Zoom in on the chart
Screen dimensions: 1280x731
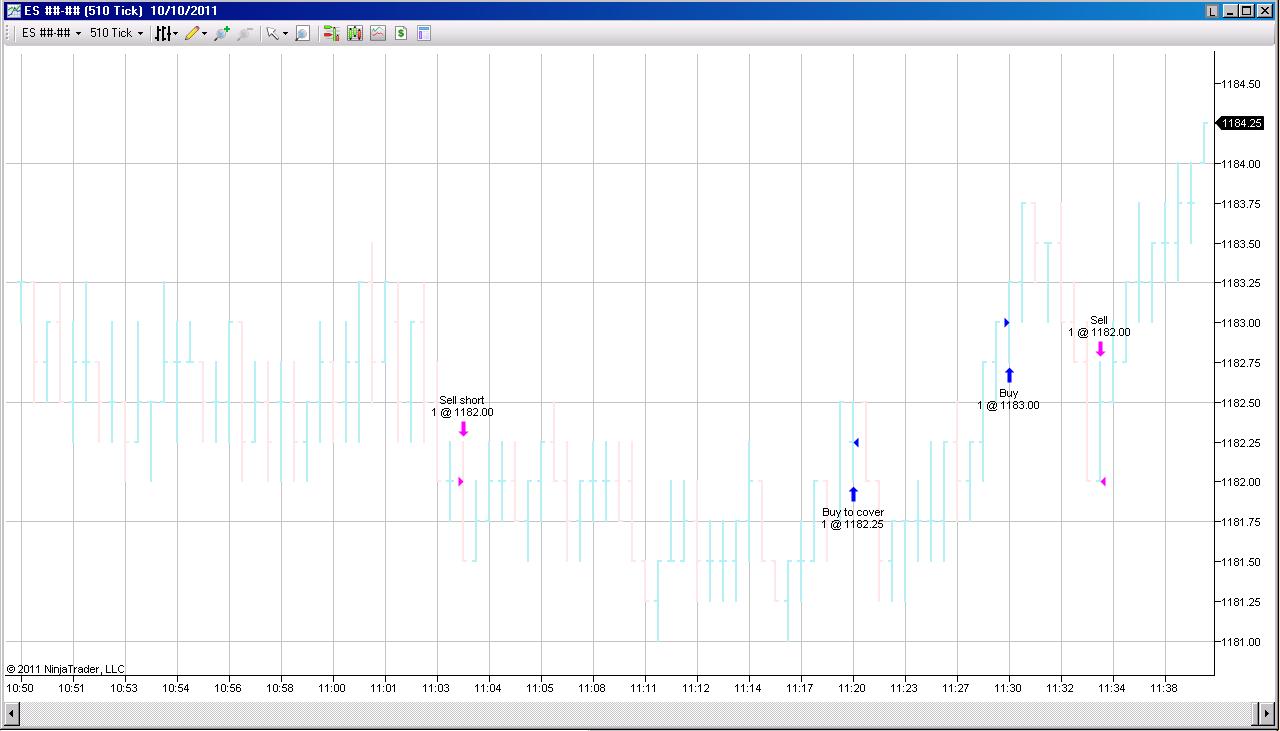coord(221,33)
